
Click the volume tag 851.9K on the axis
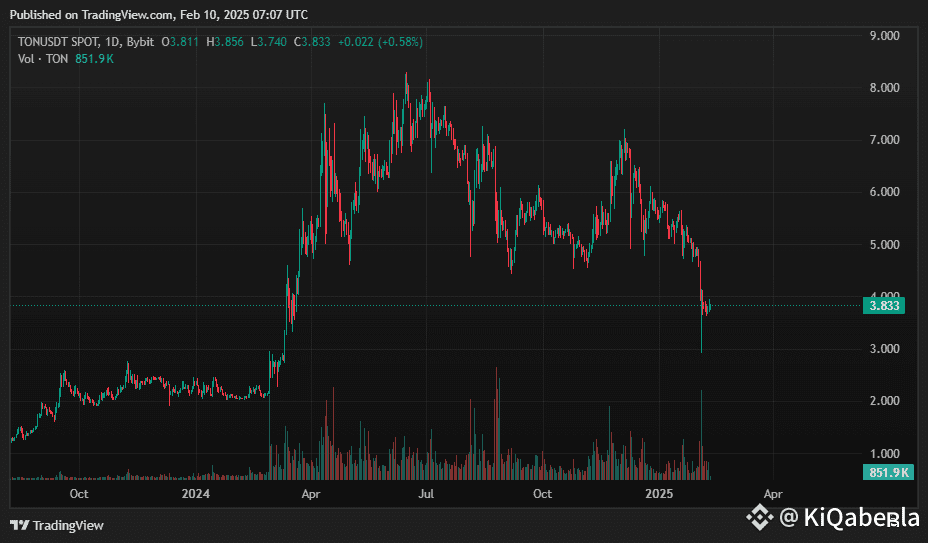[888, 472]
